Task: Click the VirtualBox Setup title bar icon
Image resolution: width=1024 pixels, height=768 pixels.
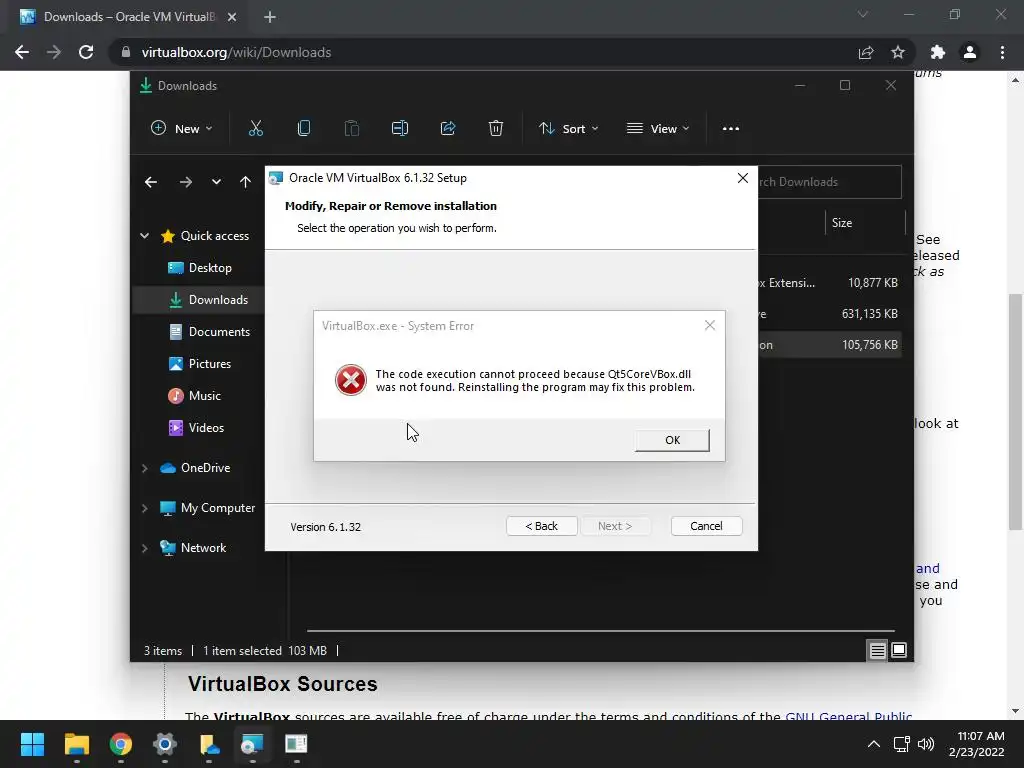Action: click(x=276, y=178)
